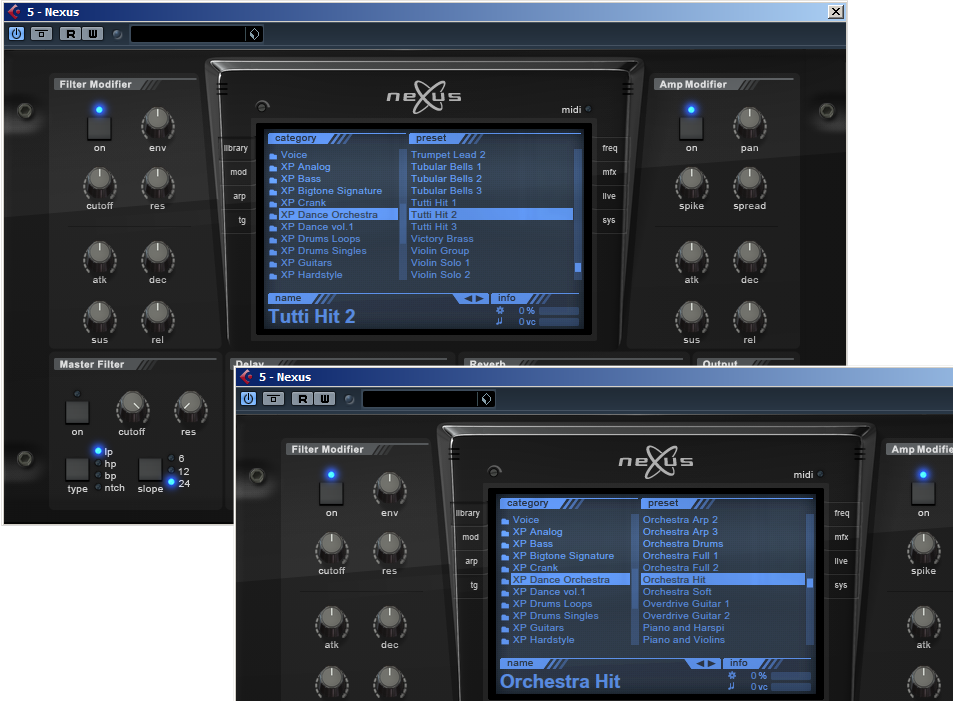Open the preset dropdown in back window's toolbar

coord(254,34)
